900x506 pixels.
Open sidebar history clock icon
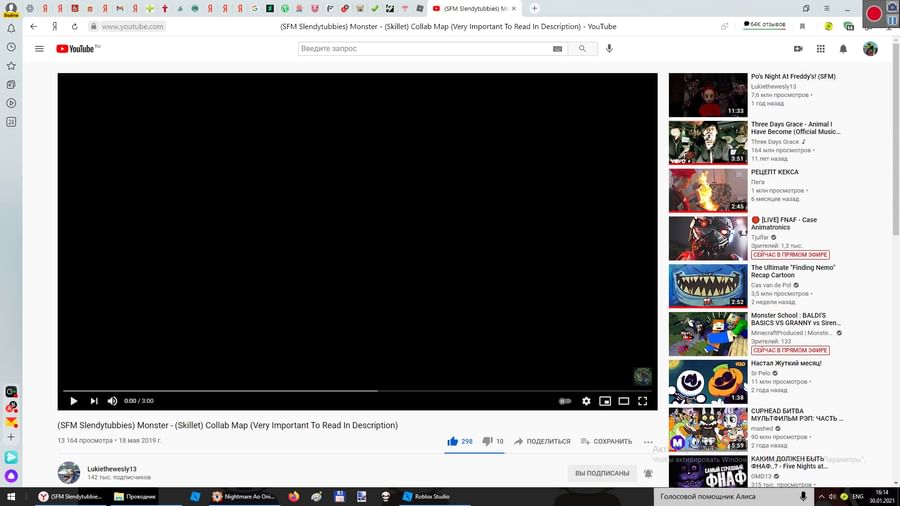click(x=11, y=47)
